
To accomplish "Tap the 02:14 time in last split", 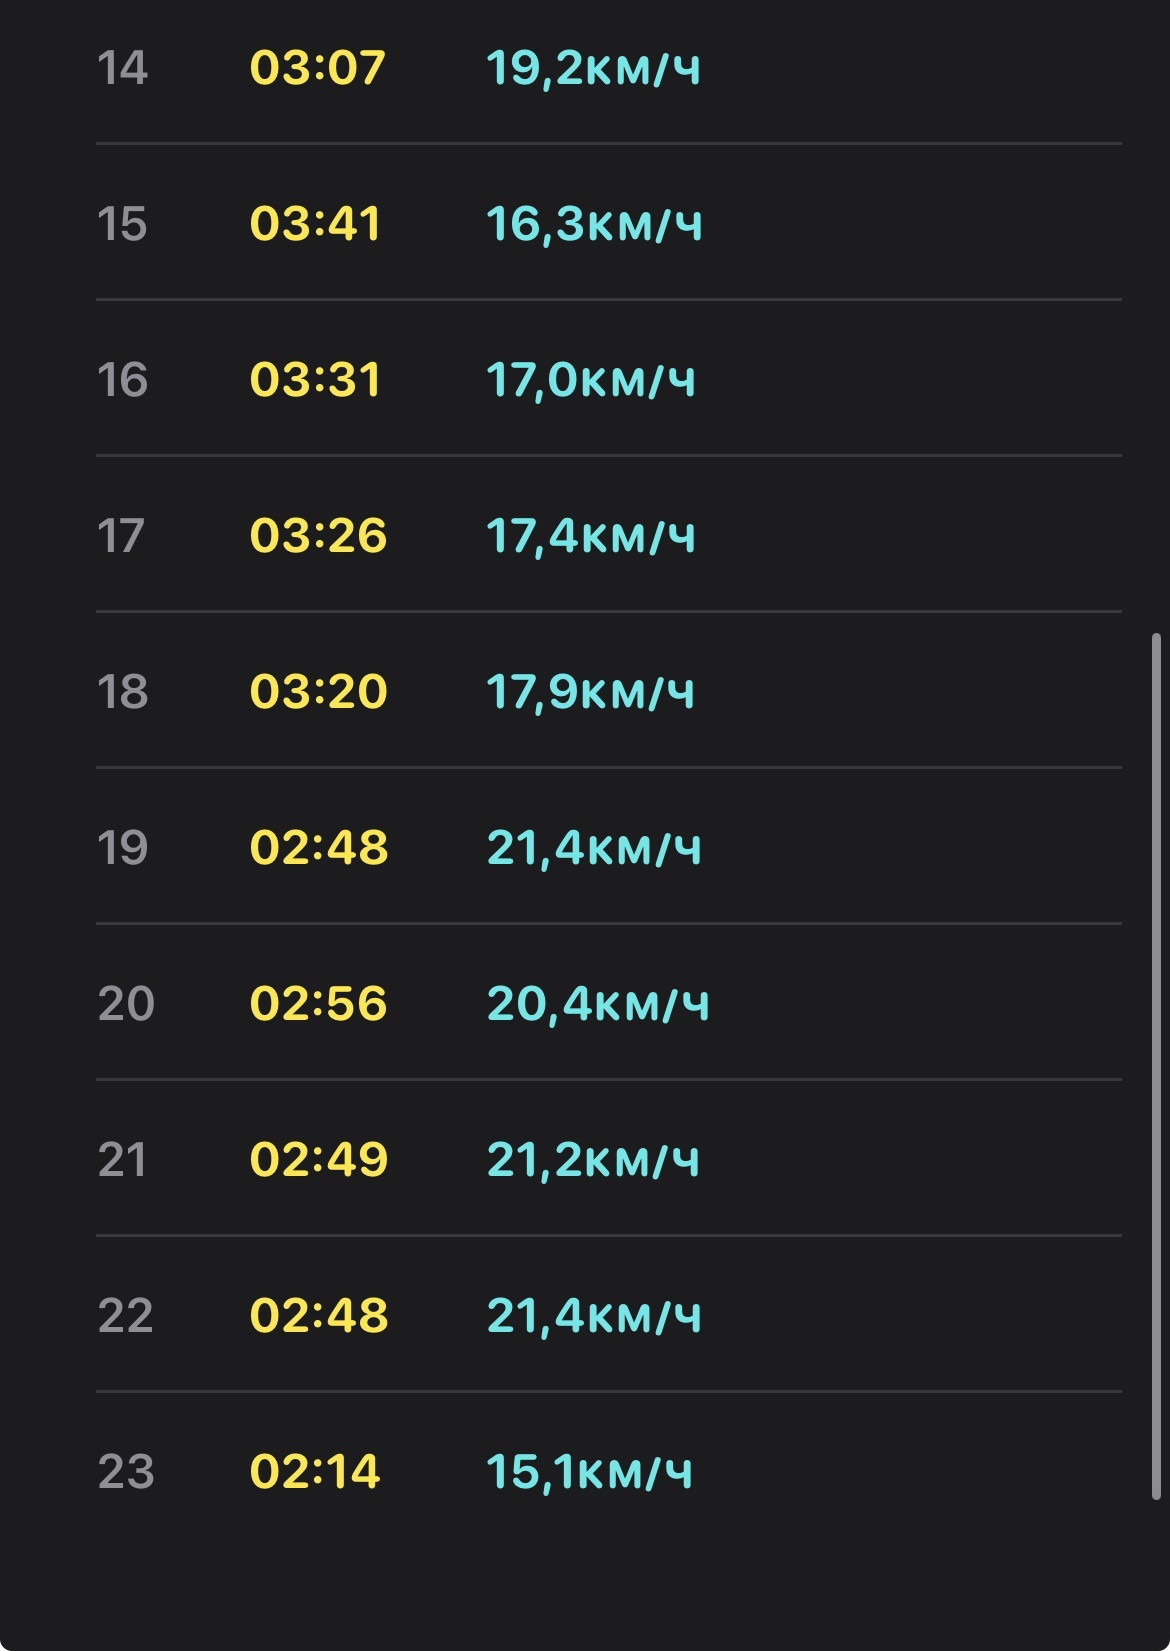I will (316, 1472).
